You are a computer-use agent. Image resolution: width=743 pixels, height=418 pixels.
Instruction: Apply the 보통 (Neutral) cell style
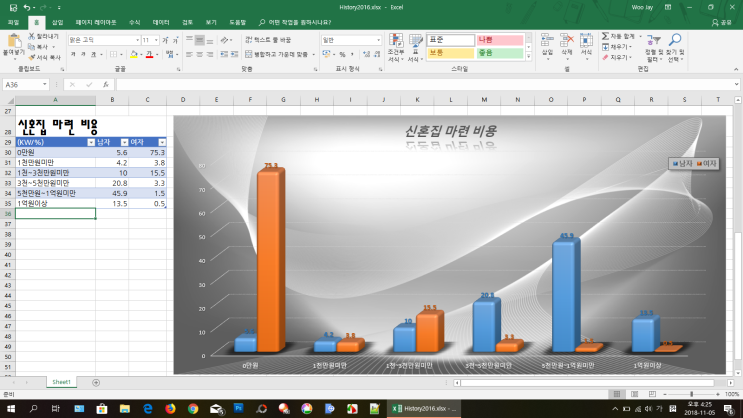coord(451,53)
